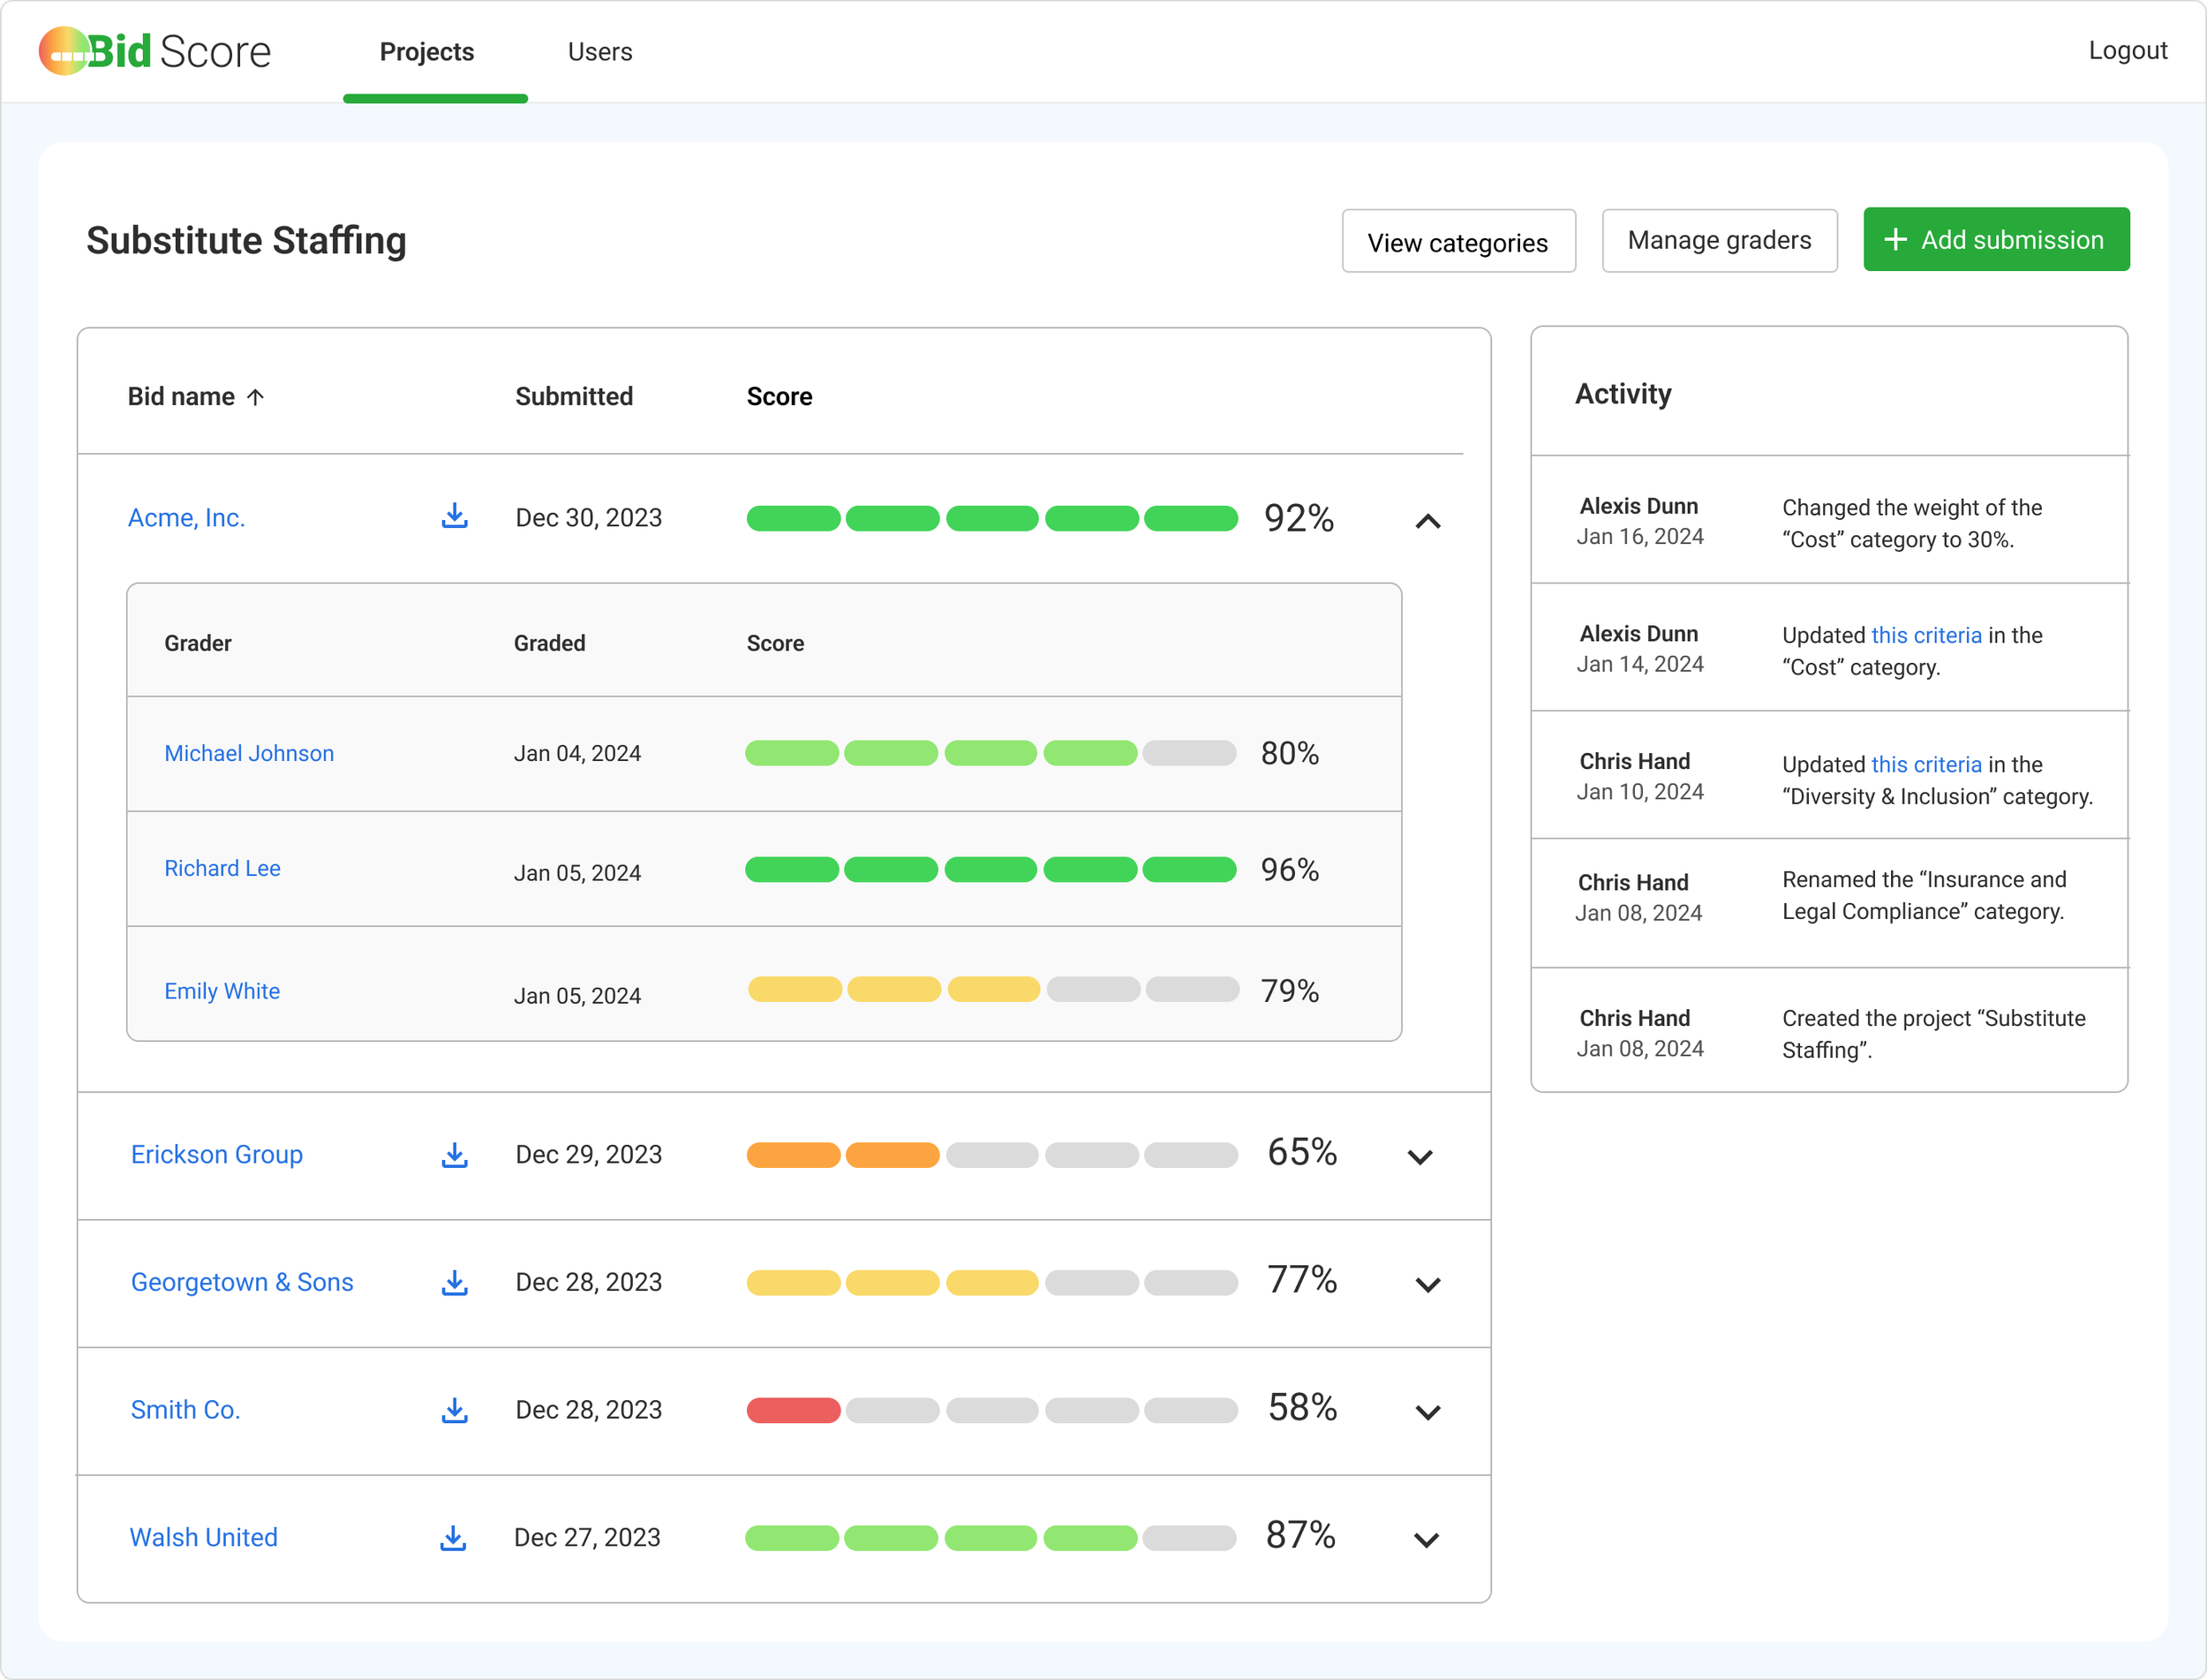Click the Graded column header

click(550, 643)
